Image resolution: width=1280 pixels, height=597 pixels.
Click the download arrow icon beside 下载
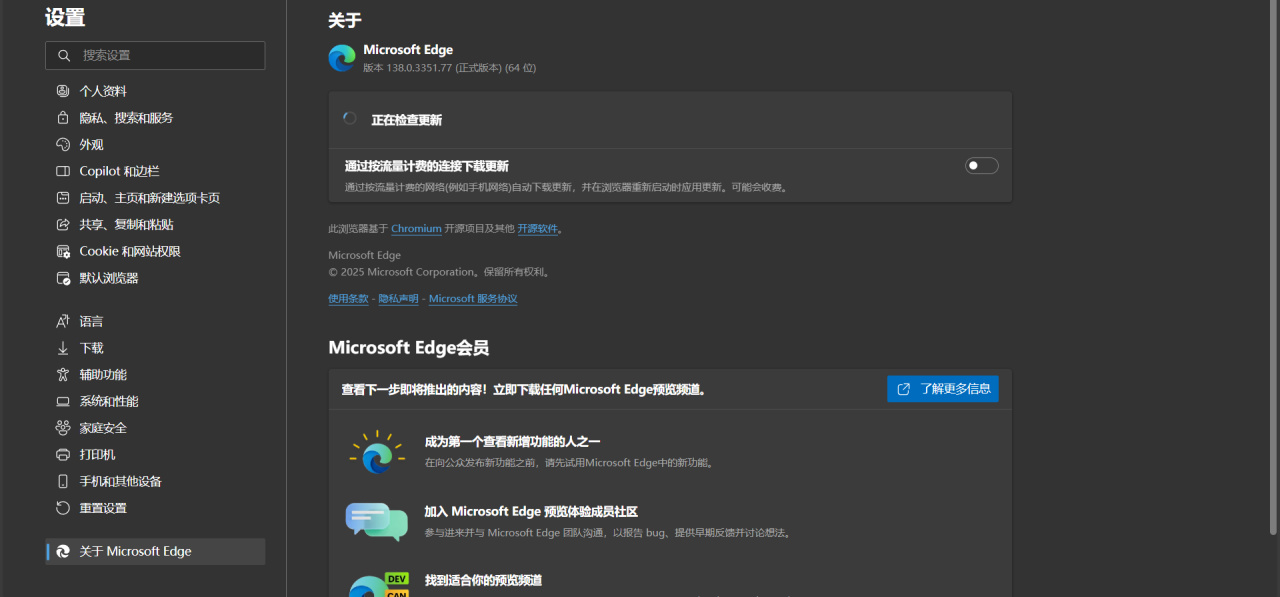tap(63, 348)
